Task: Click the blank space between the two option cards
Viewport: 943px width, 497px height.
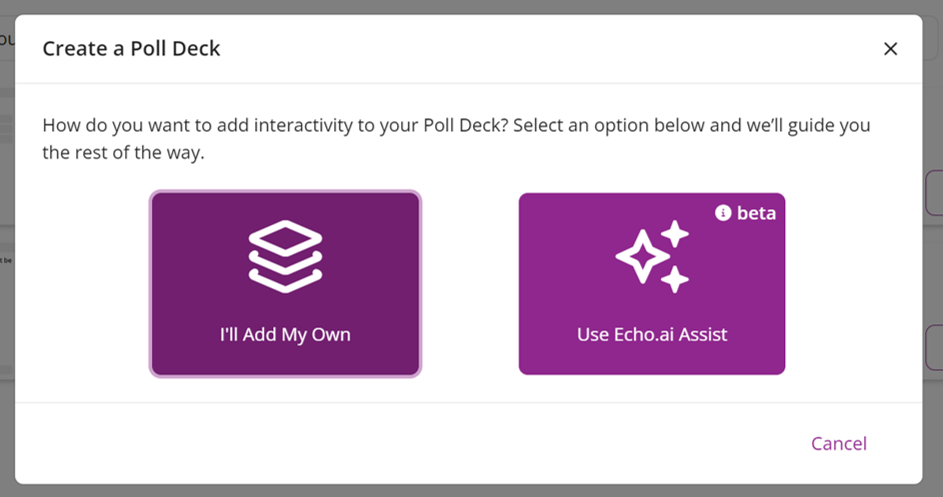Action: [470, 284]
